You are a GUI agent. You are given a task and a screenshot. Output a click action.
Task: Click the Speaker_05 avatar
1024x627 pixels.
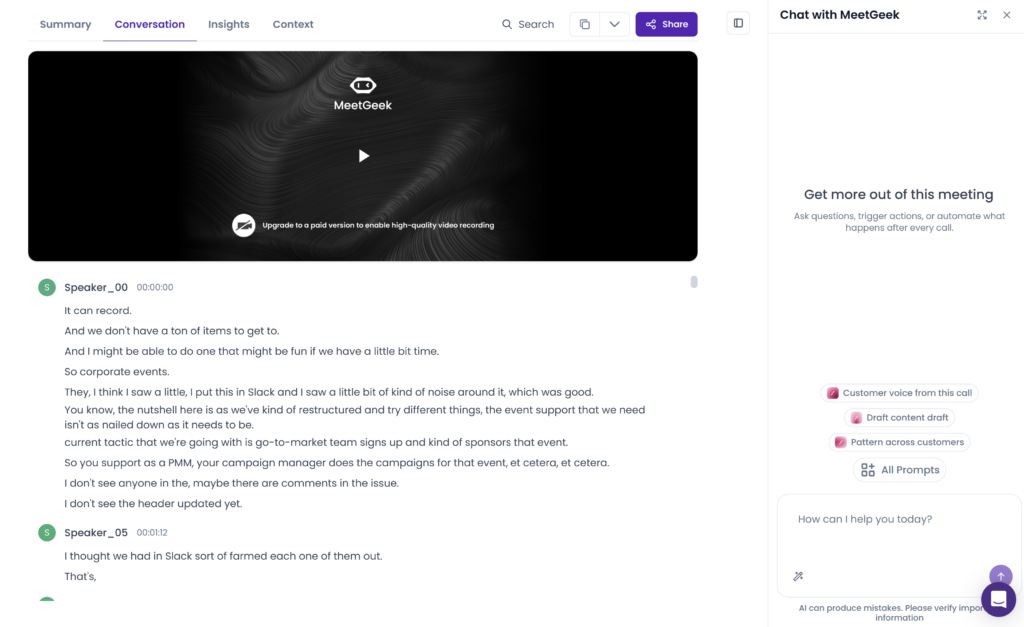47,532
